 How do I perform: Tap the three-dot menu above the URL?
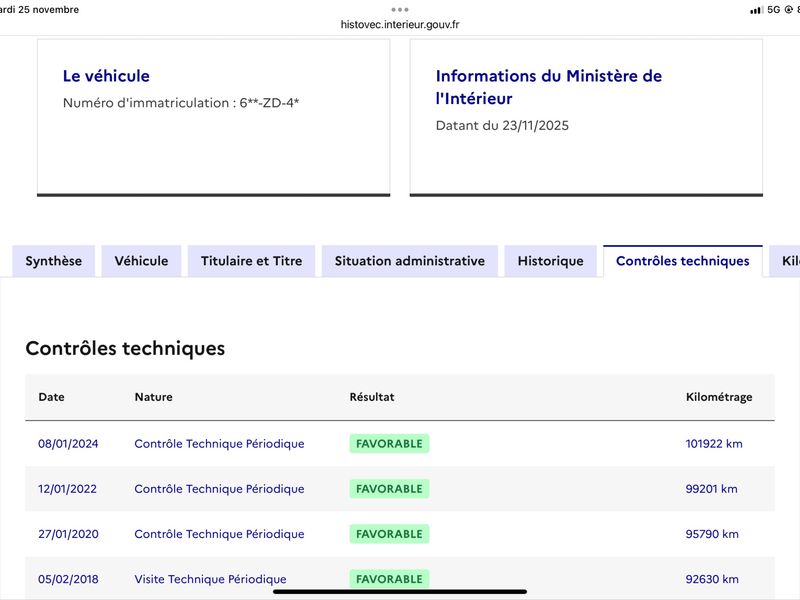pos(400,10)
